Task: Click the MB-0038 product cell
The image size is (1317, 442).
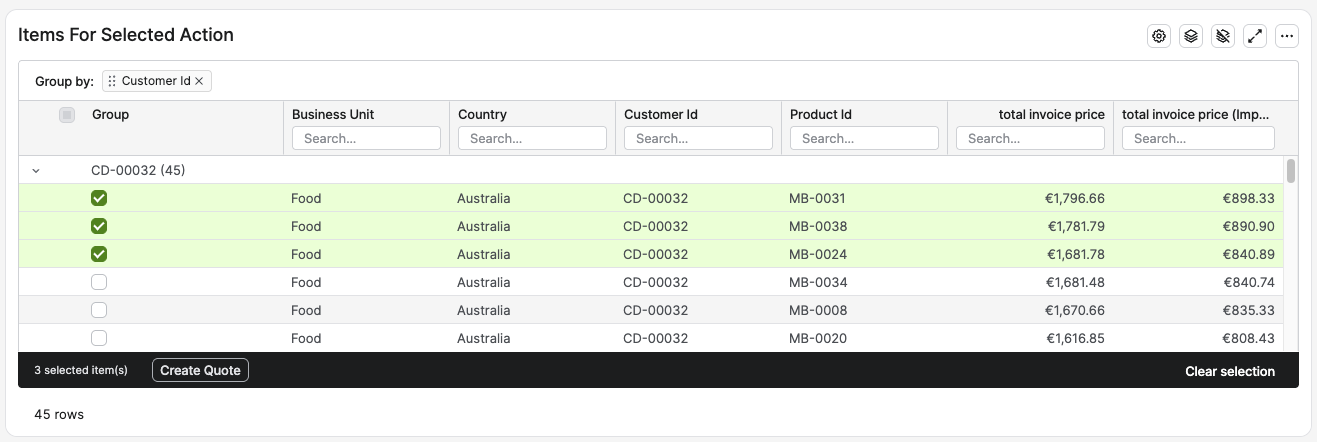Action: pos(818,226)
